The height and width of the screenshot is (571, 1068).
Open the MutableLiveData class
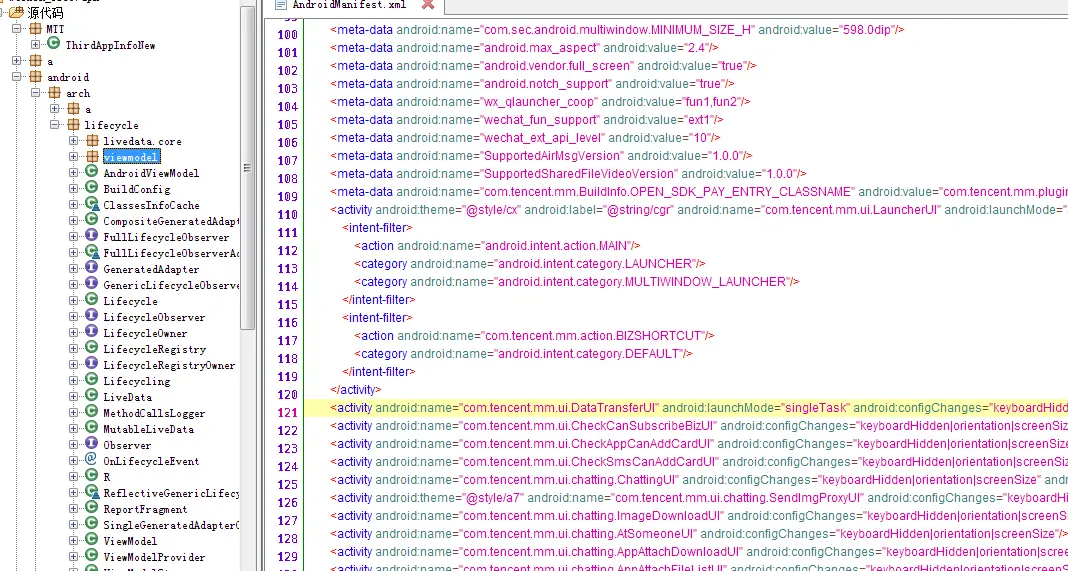coord(148,429)
